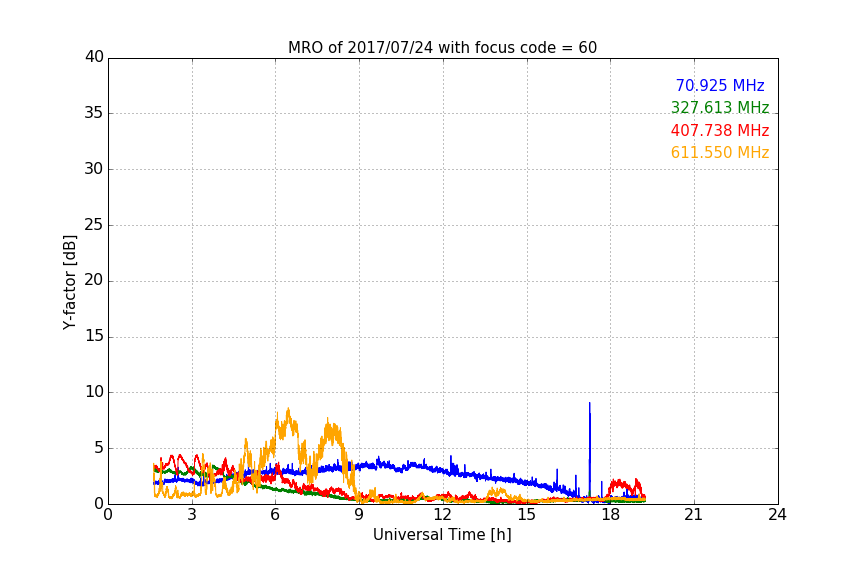Click the y-axis tick label 30
864x576 pixels.
94,169
